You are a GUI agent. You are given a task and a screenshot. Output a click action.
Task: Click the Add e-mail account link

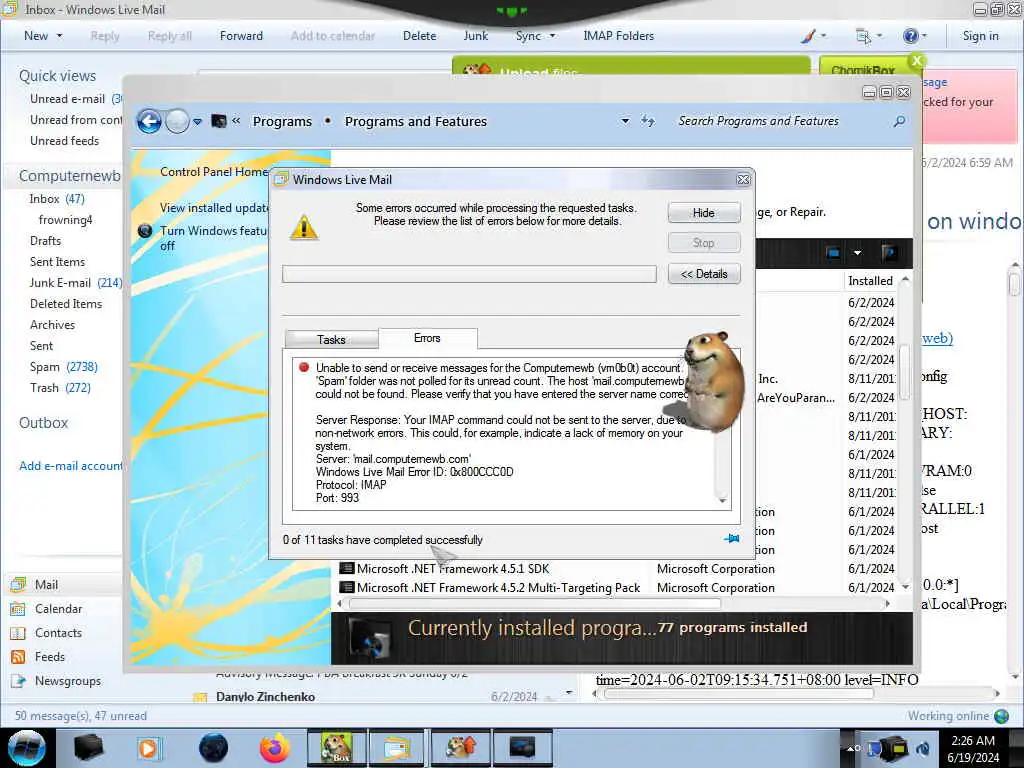[70, 466]
